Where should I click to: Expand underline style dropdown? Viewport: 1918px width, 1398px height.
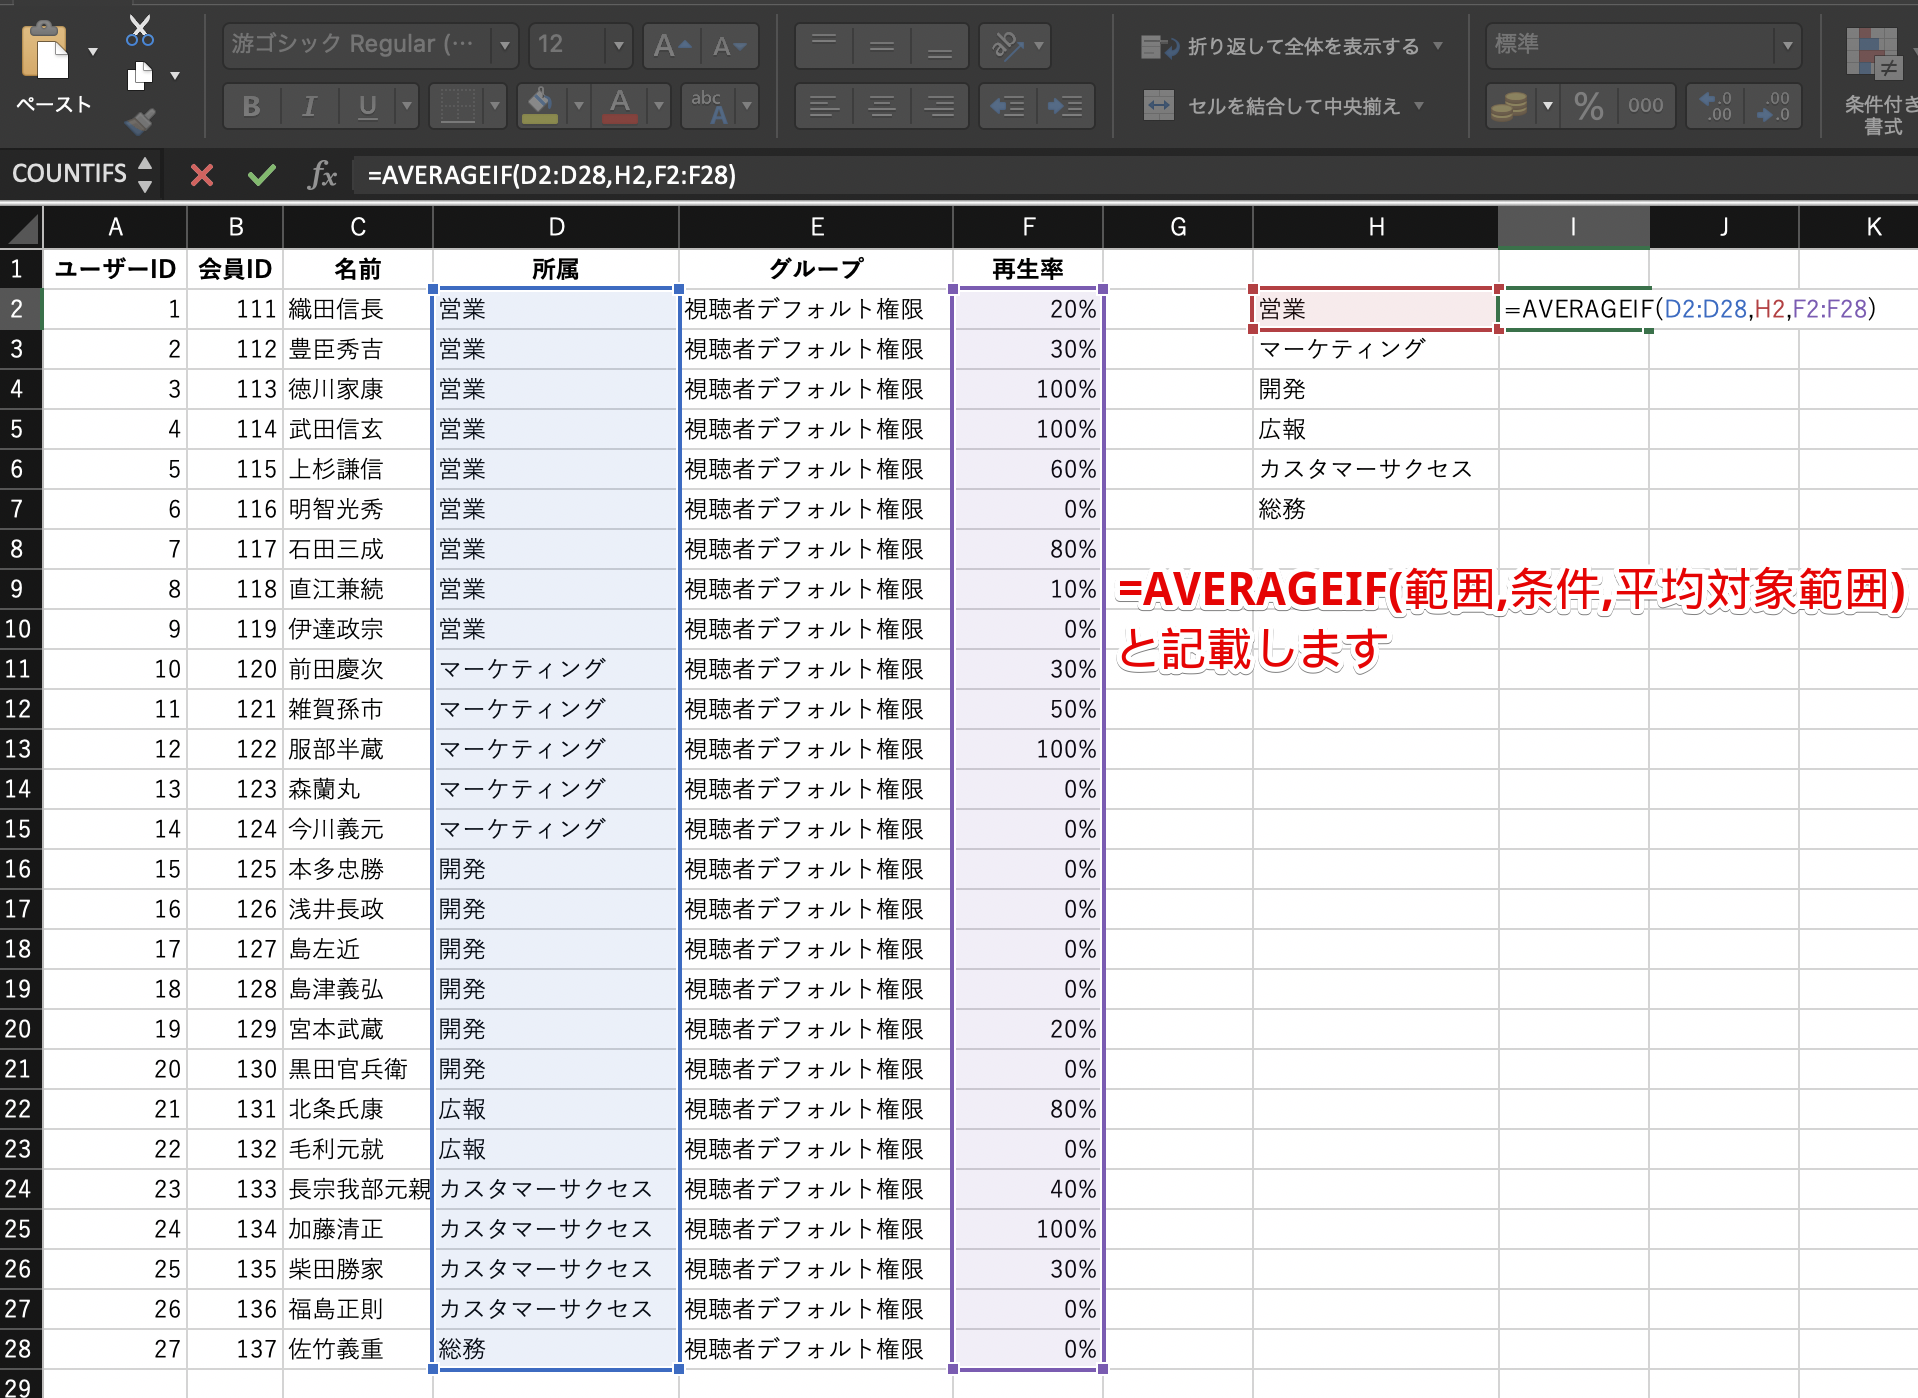(x=406, y=105)
